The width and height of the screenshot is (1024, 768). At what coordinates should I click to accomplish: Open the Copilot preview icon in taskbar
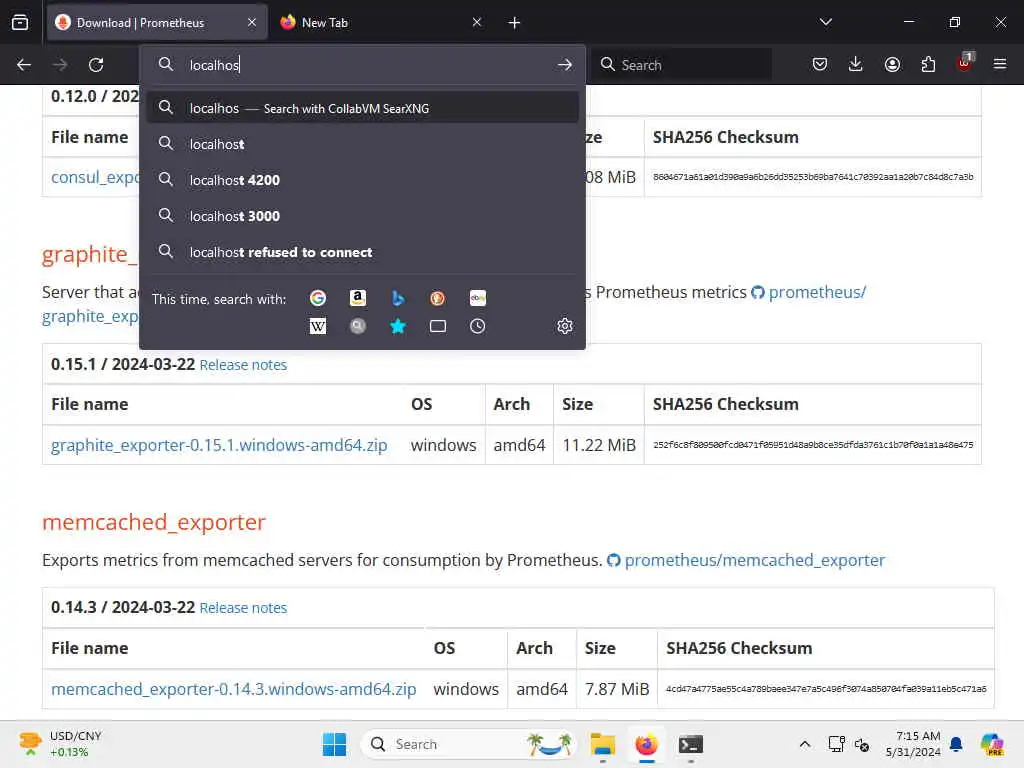991,744
